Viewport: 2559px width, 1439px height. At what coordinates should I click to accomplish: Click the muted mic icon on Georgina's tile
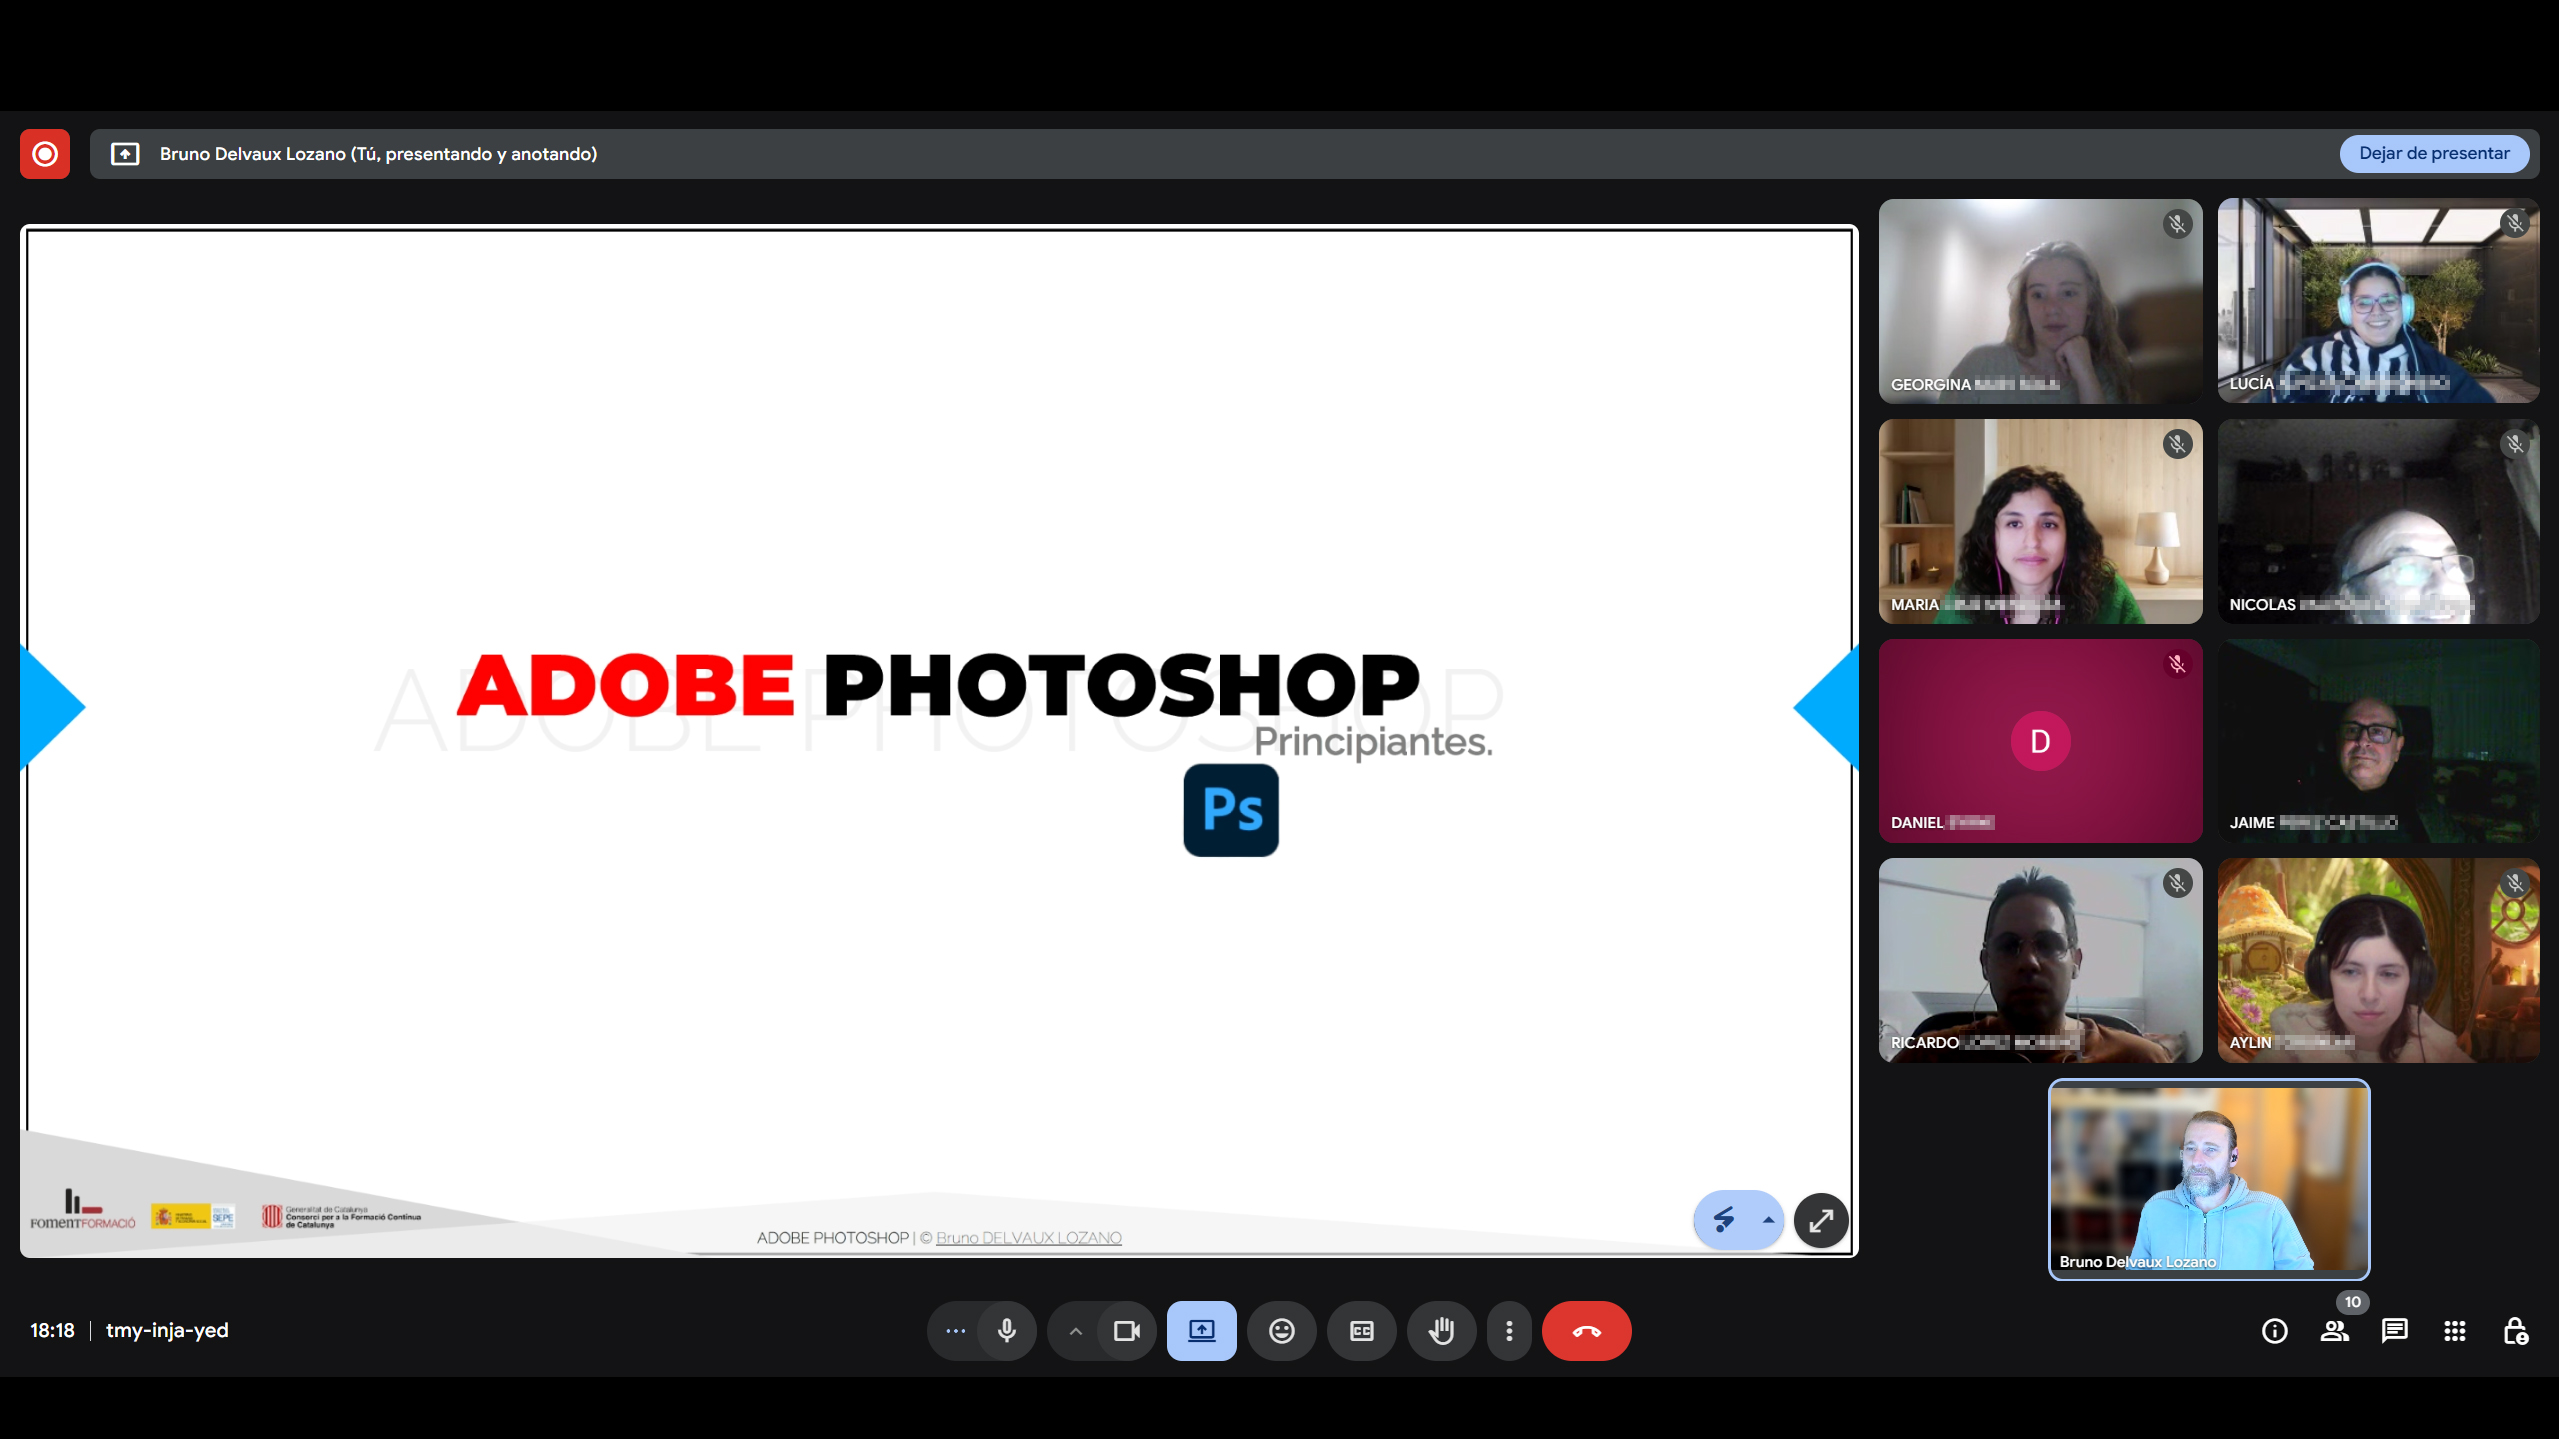tap(2177, 224)
